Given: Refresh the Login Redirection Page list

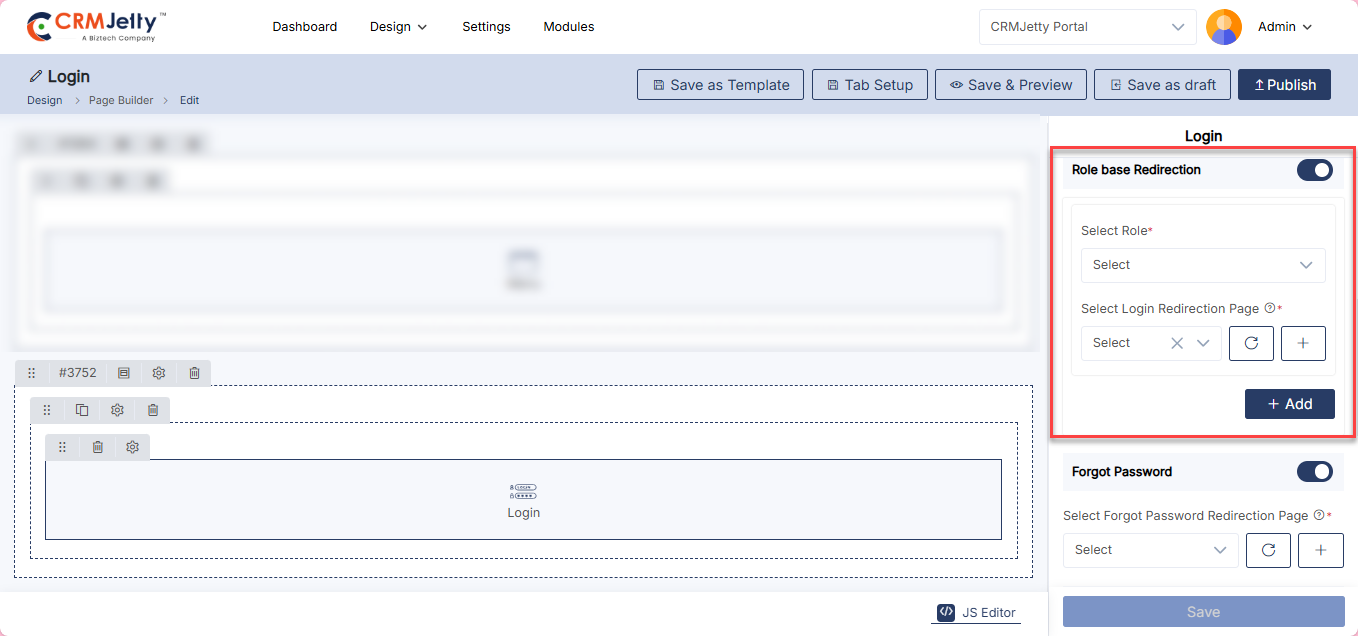Looking at the screenshot, I should tap(1251, 343).
